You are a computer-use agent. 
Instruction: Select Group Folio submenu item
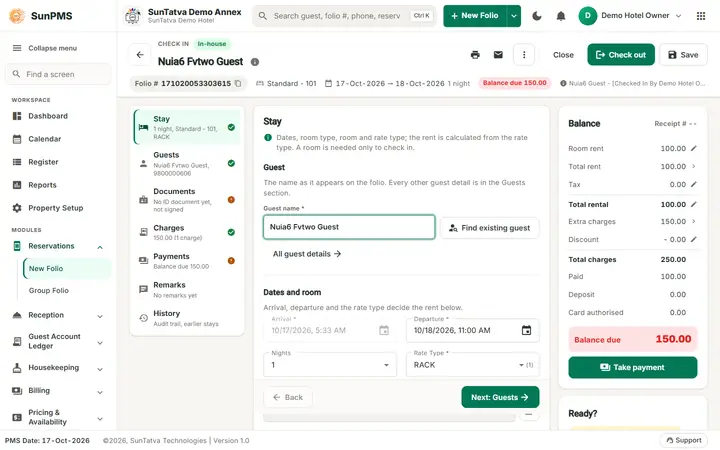[x=67, y=291]
